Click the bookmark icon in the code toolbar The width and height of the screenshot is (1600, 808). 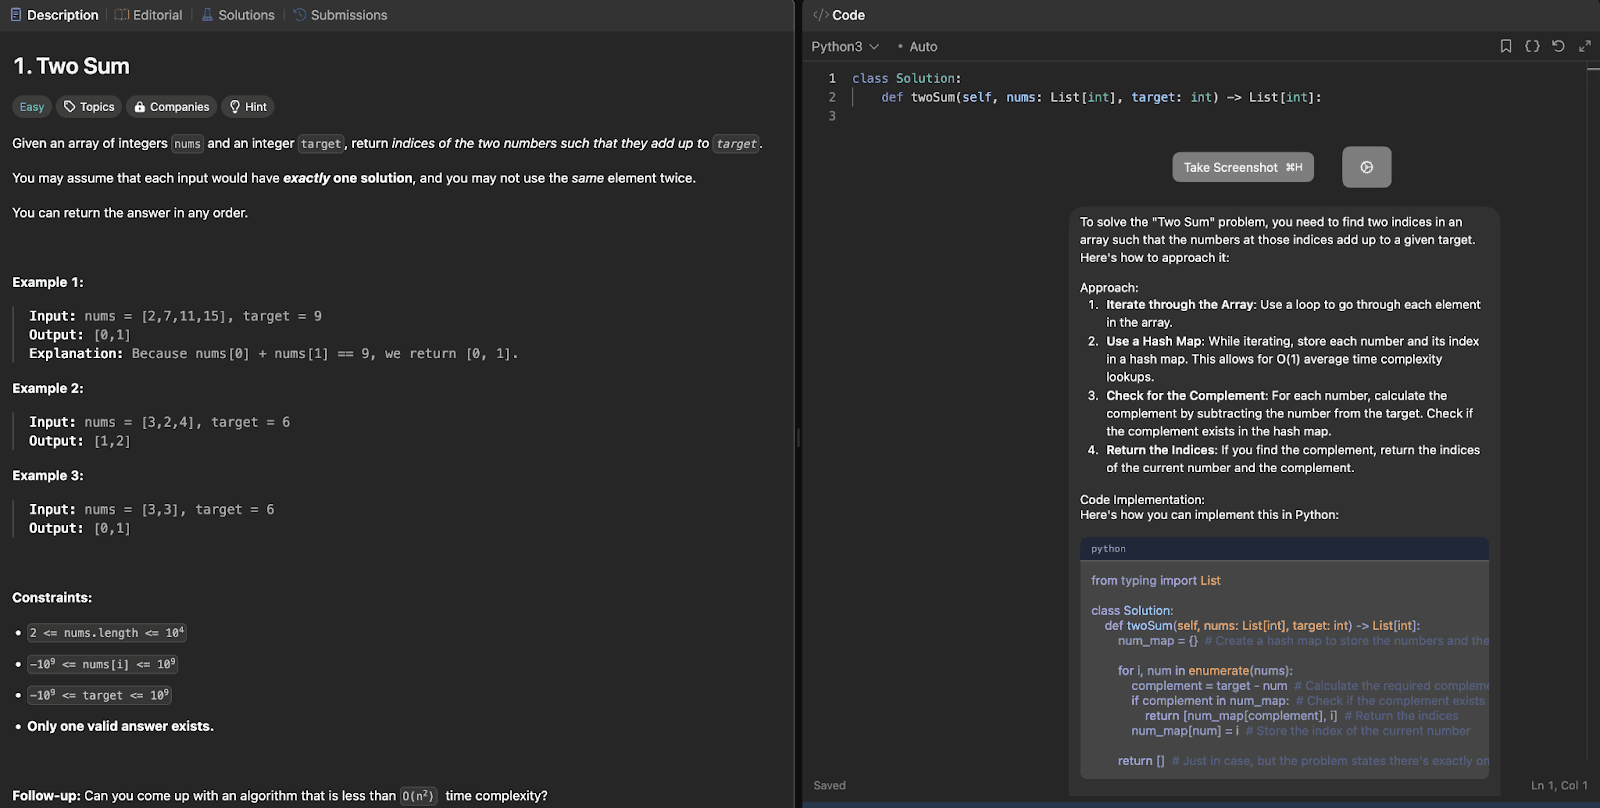pos(1506,46)
